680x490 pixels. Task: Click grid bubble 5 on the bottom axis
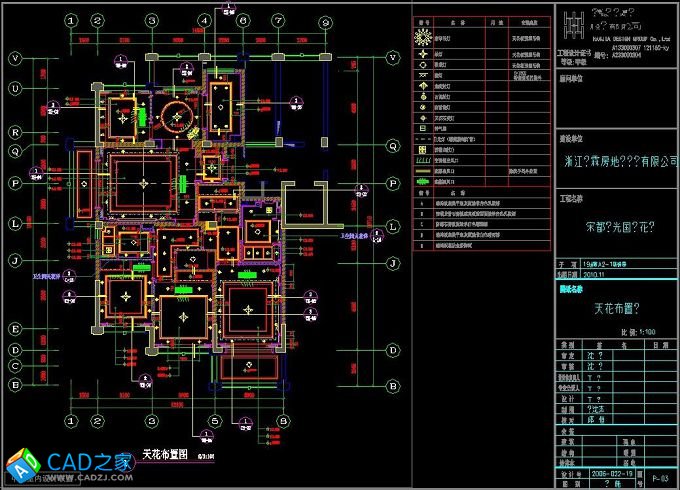(x=214, y=421)
